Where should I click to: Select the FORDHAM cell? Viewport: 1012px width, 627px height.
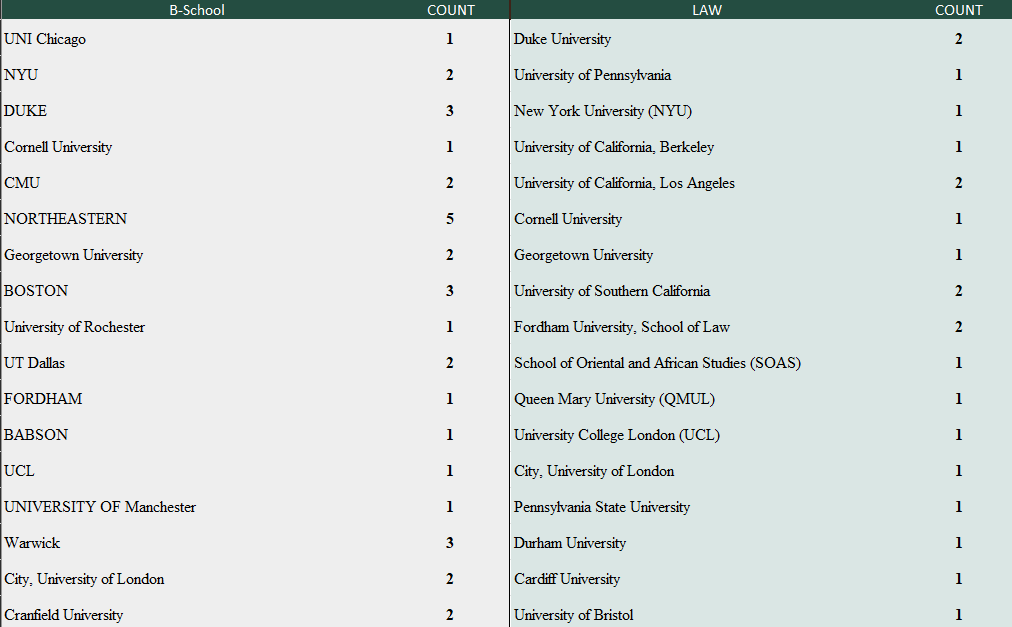(43, 399)
